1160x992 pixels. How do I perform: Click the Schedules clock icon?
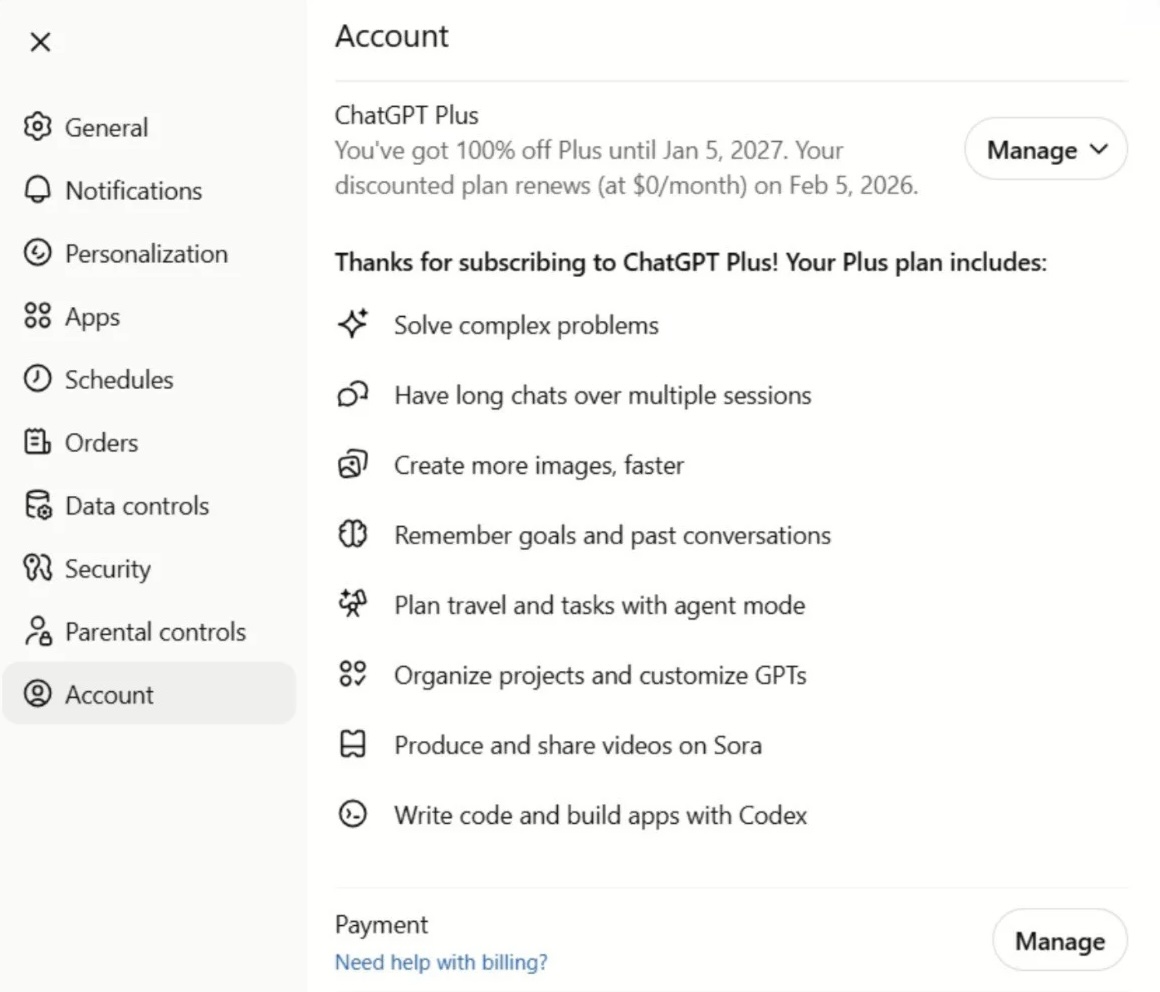coord(37,380)
